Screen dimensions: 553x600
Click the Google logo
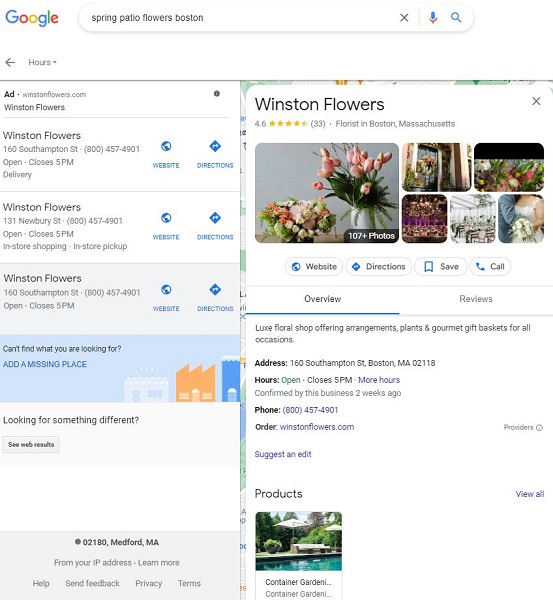click(32, 18)
